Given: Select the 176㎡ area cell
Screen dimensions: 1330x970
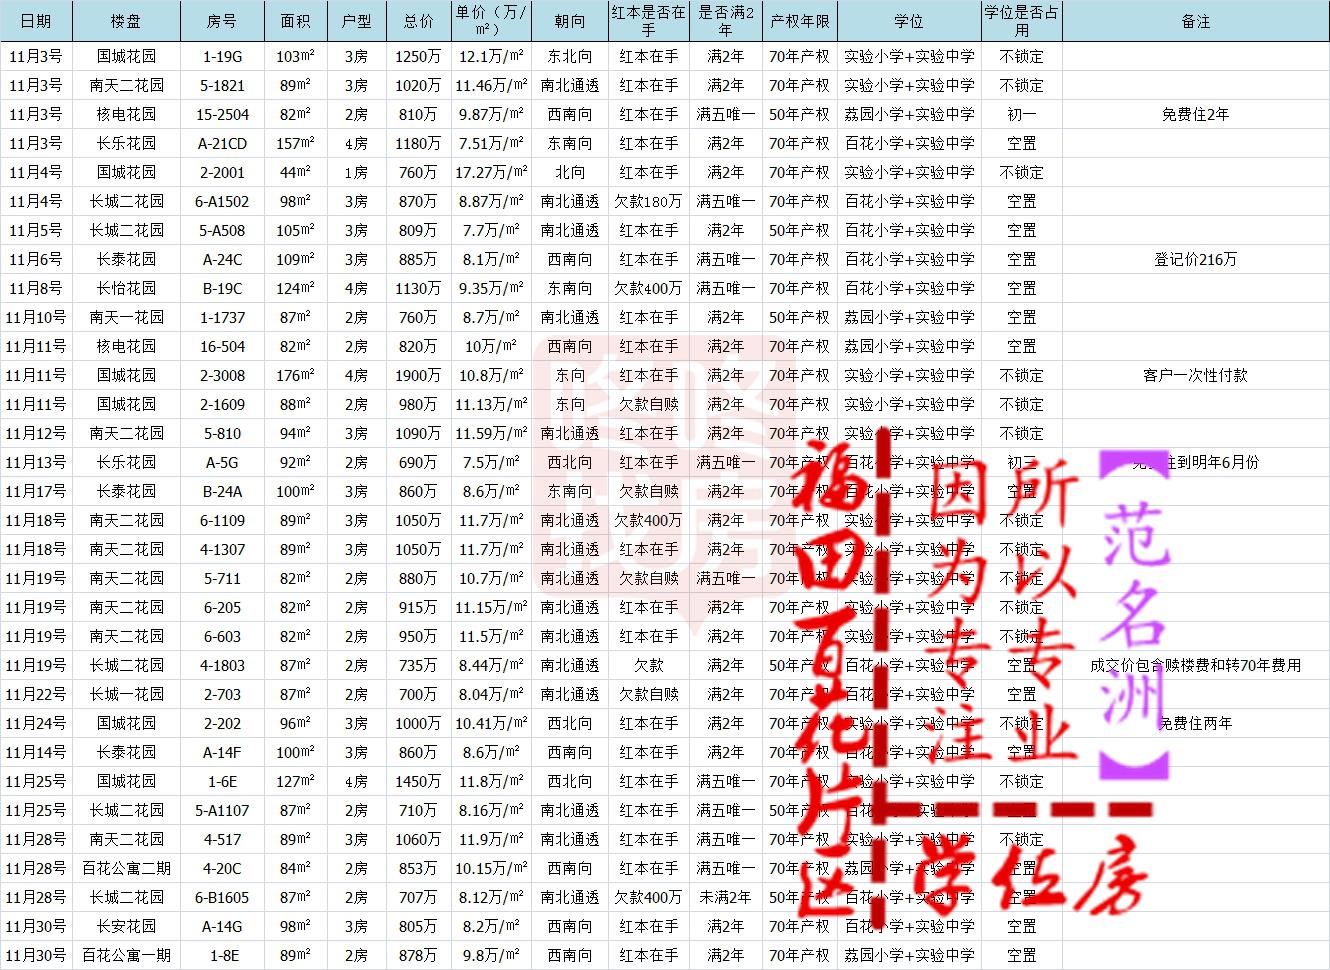Looking at the screenshot, I should (x=295, y=376).
